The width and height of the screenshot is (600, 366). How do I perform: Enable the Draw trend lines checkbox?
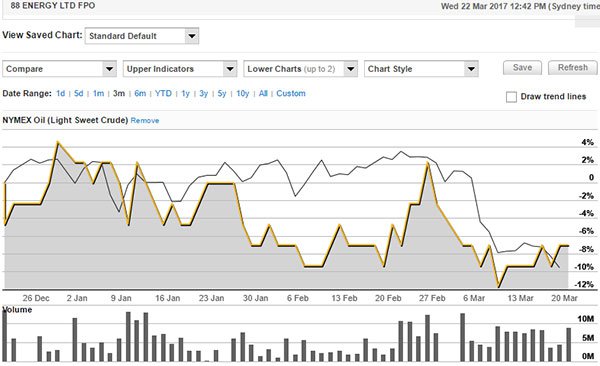(511, 97)
